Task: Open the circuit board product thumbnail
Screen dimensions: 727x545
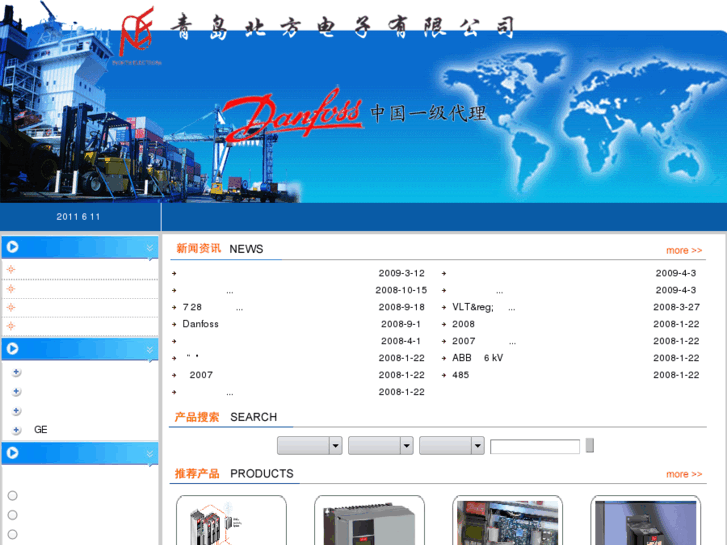Action: [x=507, y=520]
